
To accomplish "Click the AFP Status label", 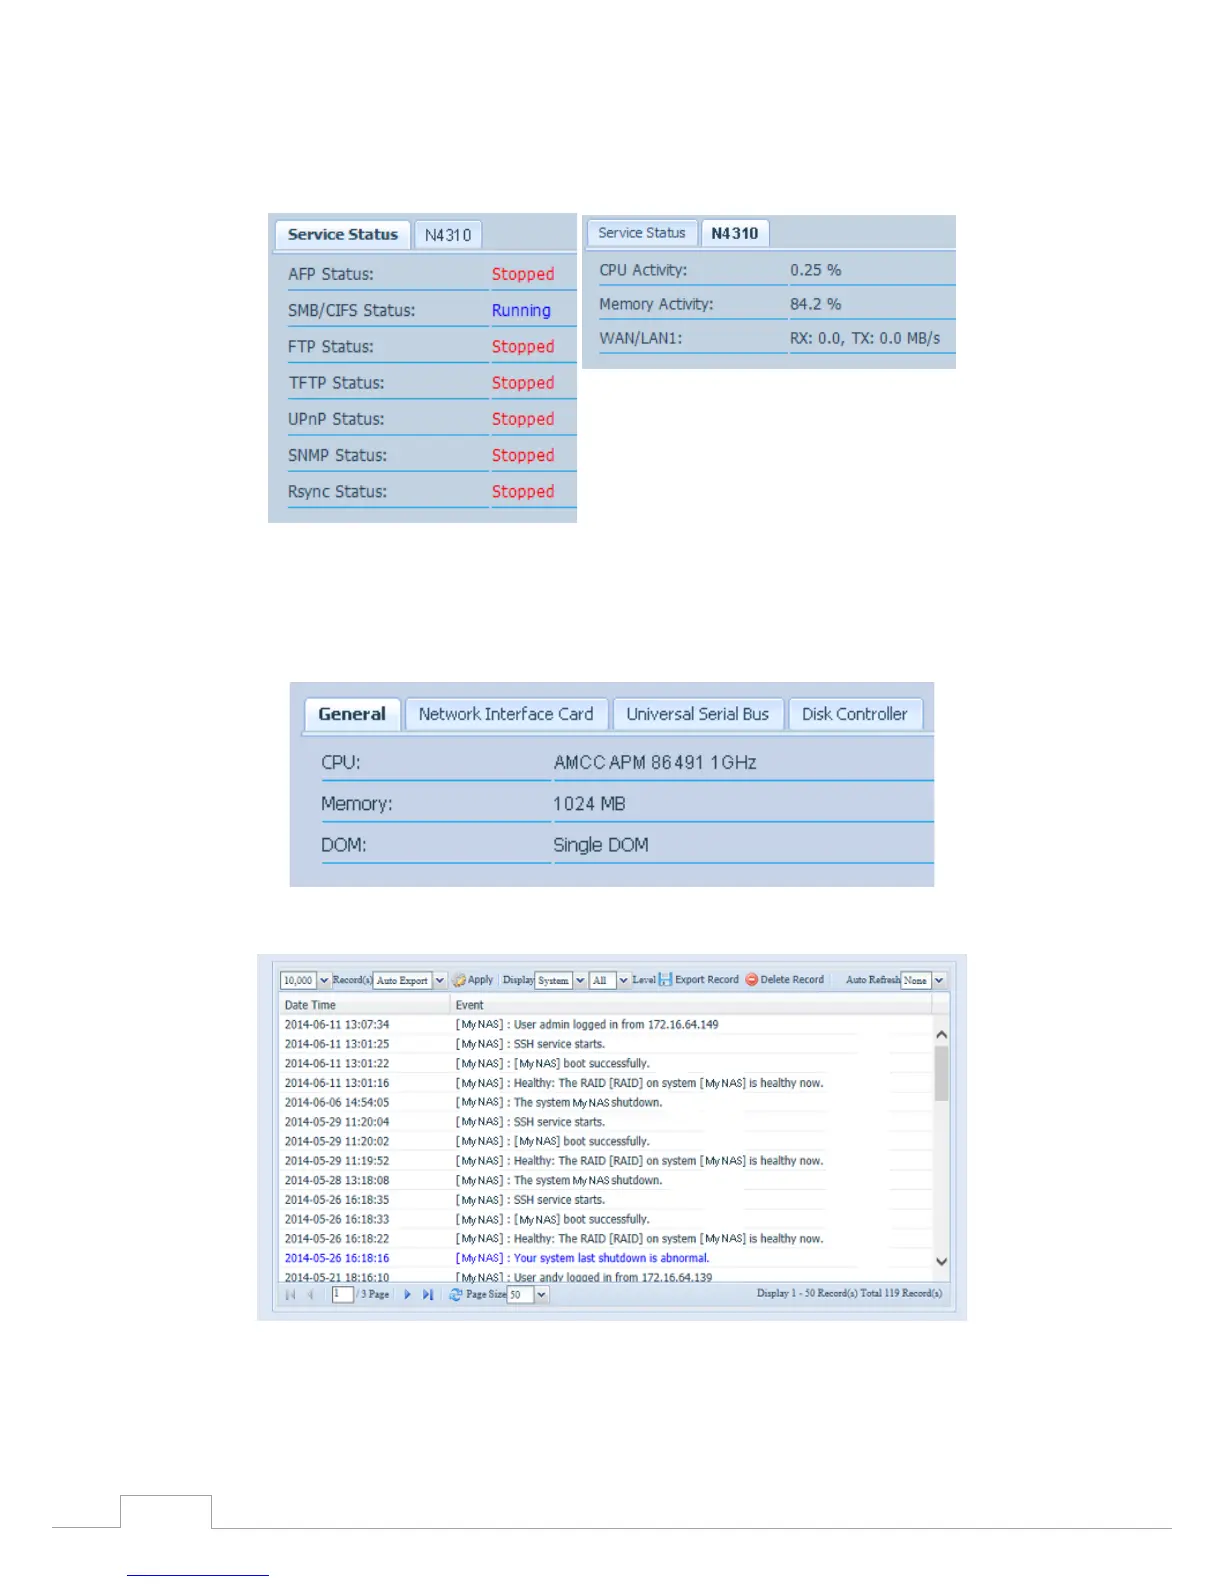I will pos(331,274).
